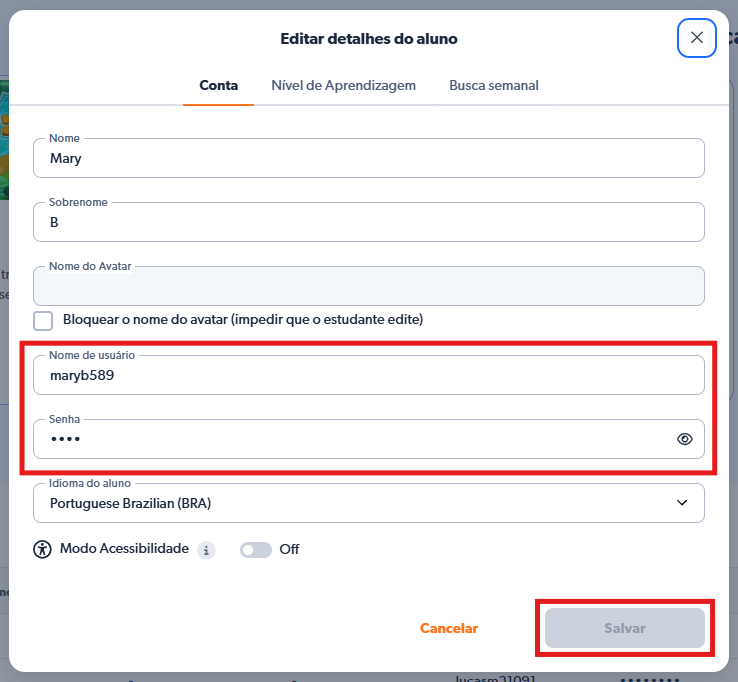Click into the Sobrenome field

(368, 222)
